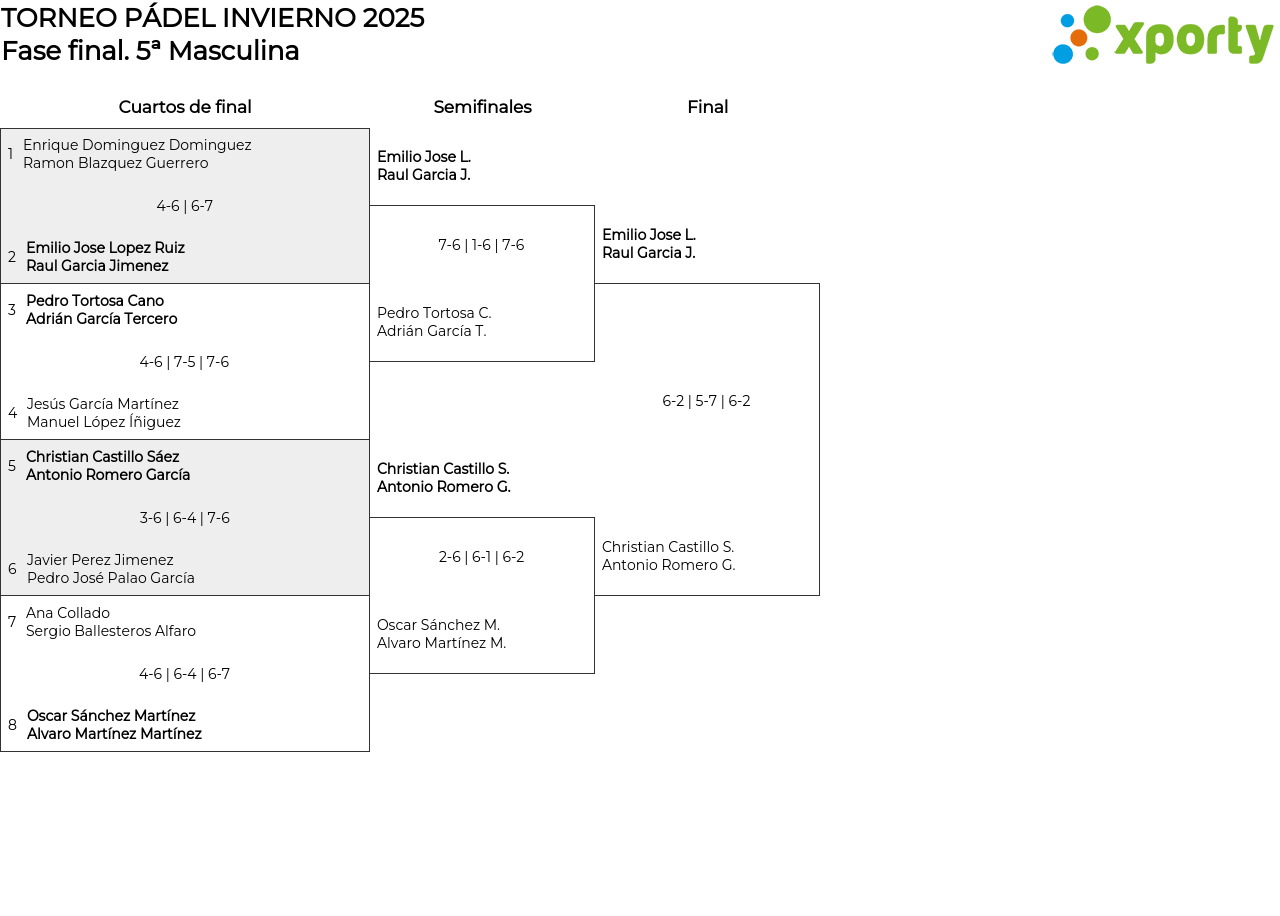
Task: Select finalist Emilio Jose L. in Final
Action: [x=649, y=244]
